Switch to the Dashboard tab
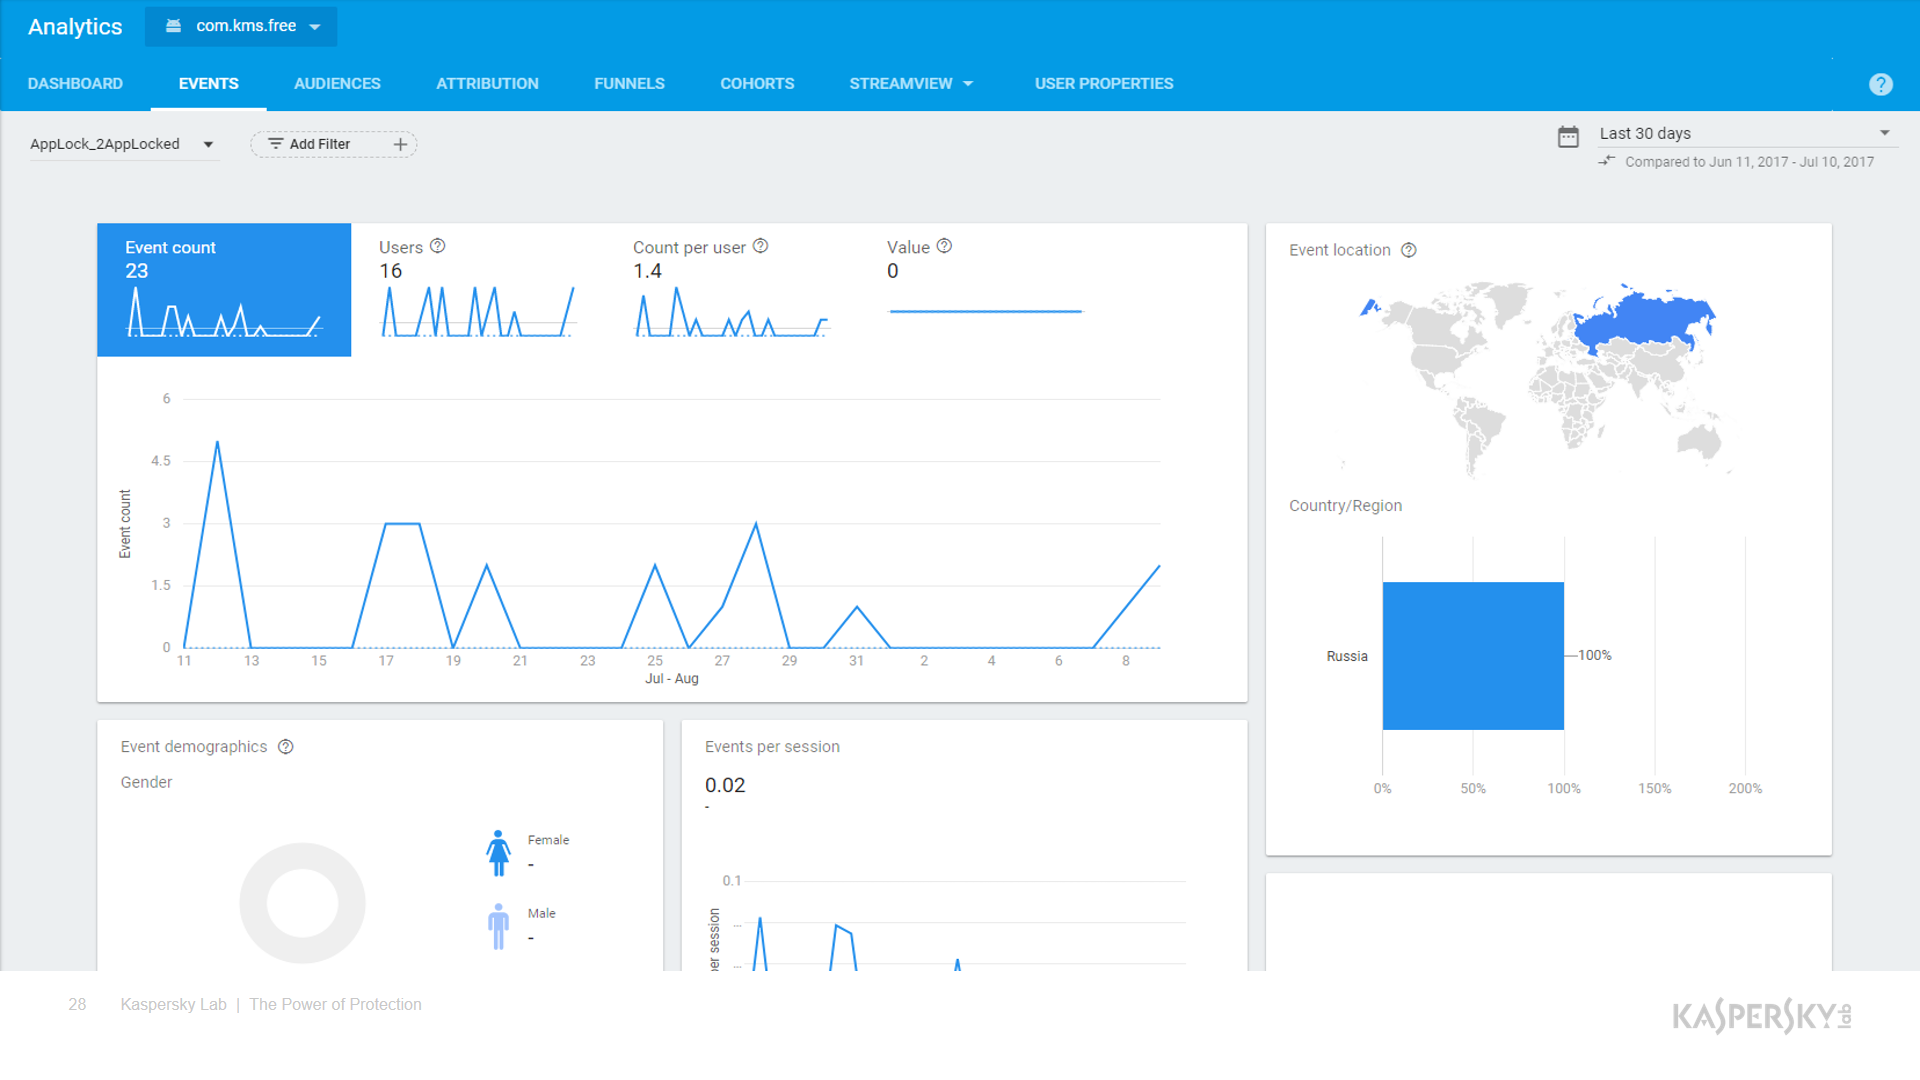The image size is (1920, 1080). (75, 84)
